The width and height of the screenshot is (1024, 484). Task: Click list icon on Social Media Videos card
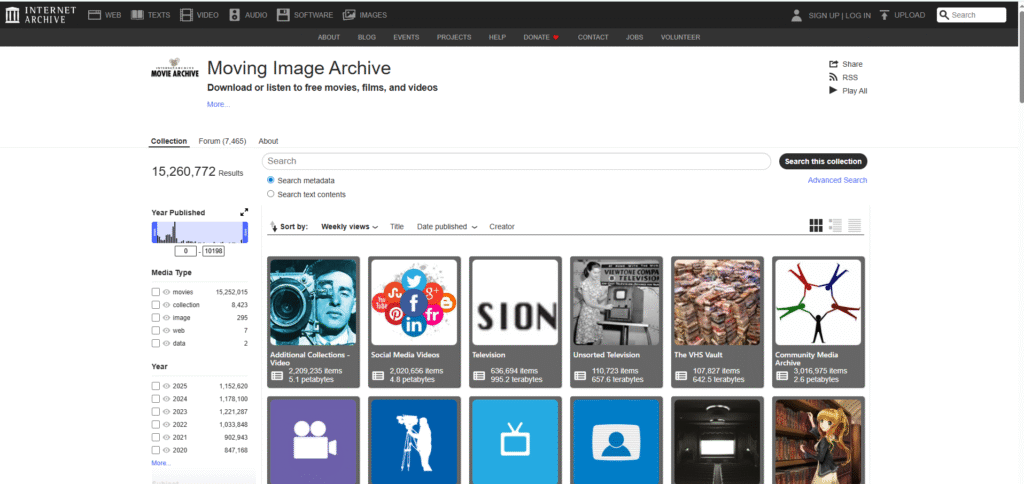377,376
